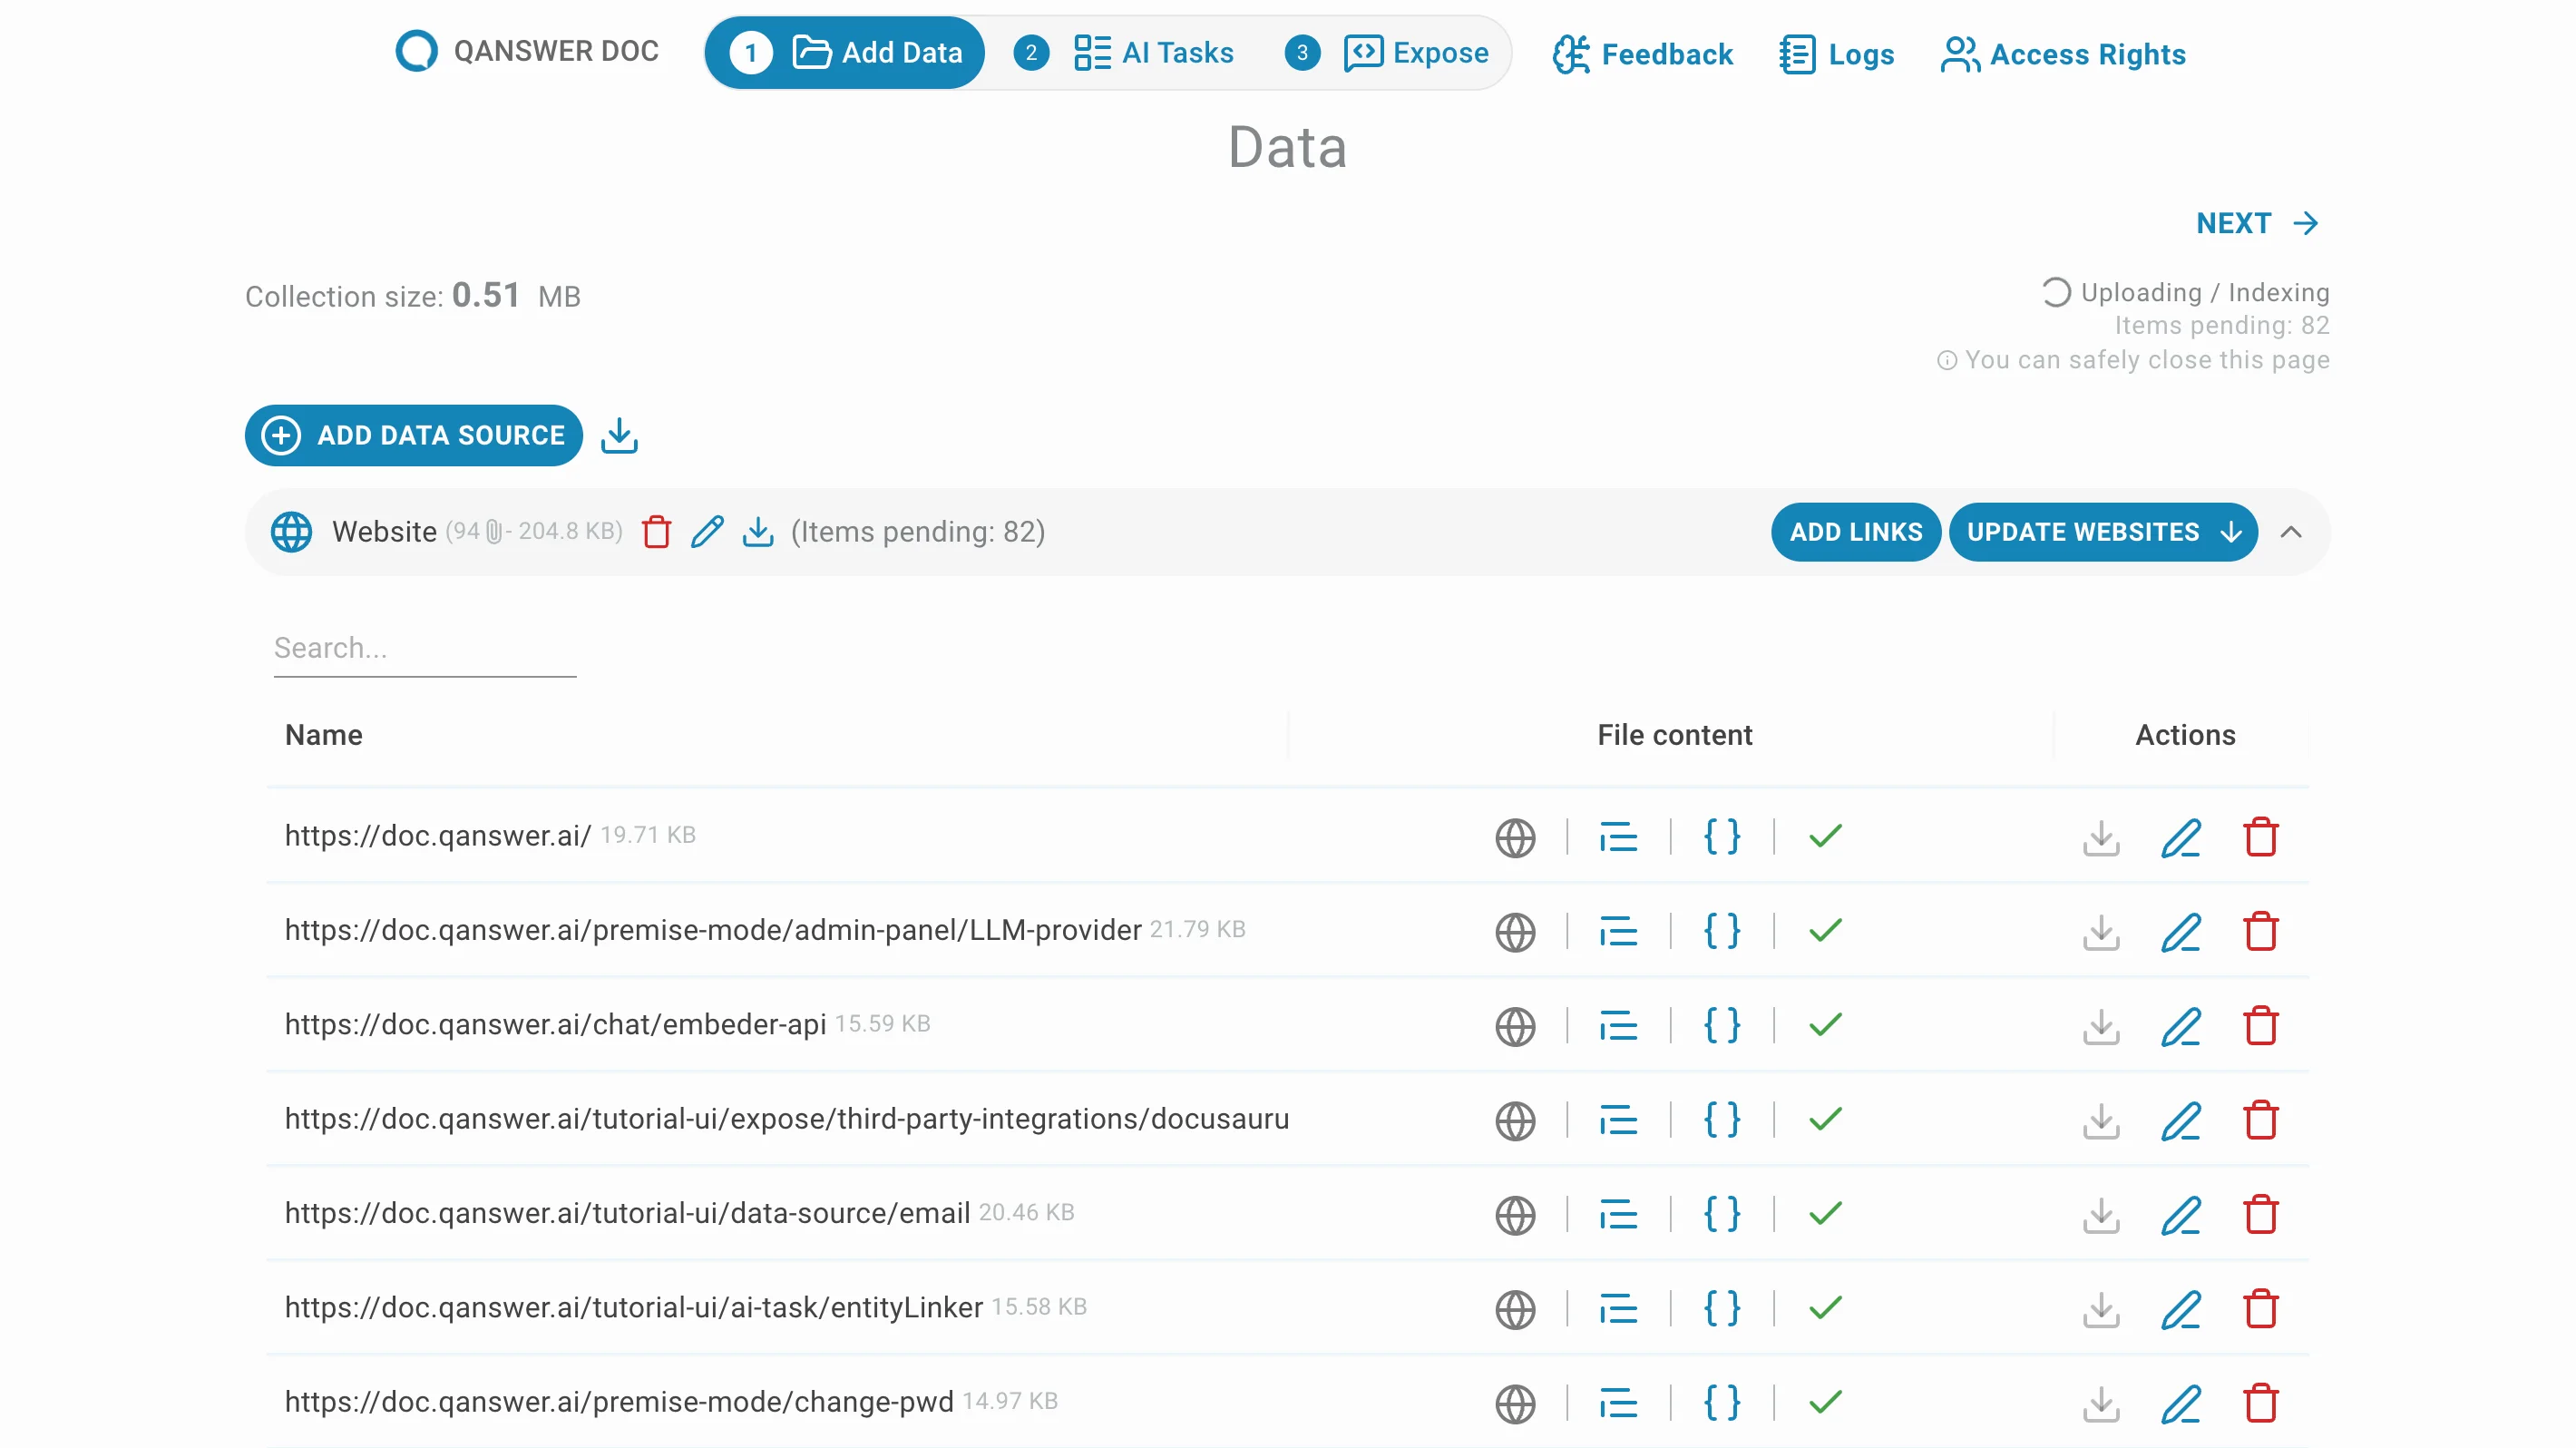Delete the LLM-provider entry
2576x1448 pixels.
[x=2260, y=932]
